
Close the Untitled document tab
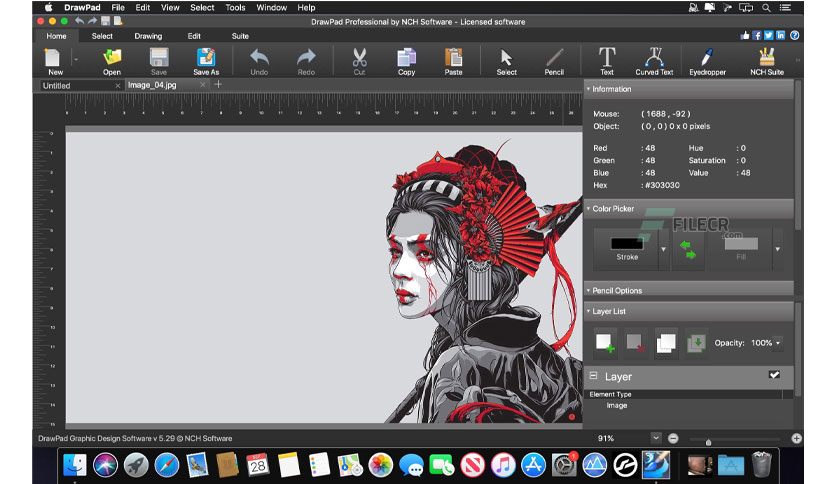point(118,85)
